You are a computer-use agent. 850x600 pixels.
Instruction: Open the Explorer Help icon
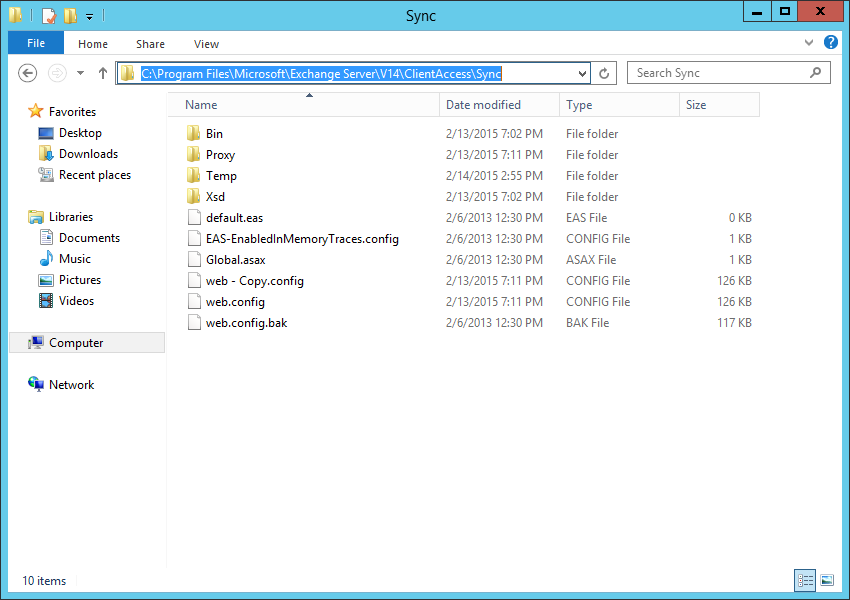[x=830, y=43]
